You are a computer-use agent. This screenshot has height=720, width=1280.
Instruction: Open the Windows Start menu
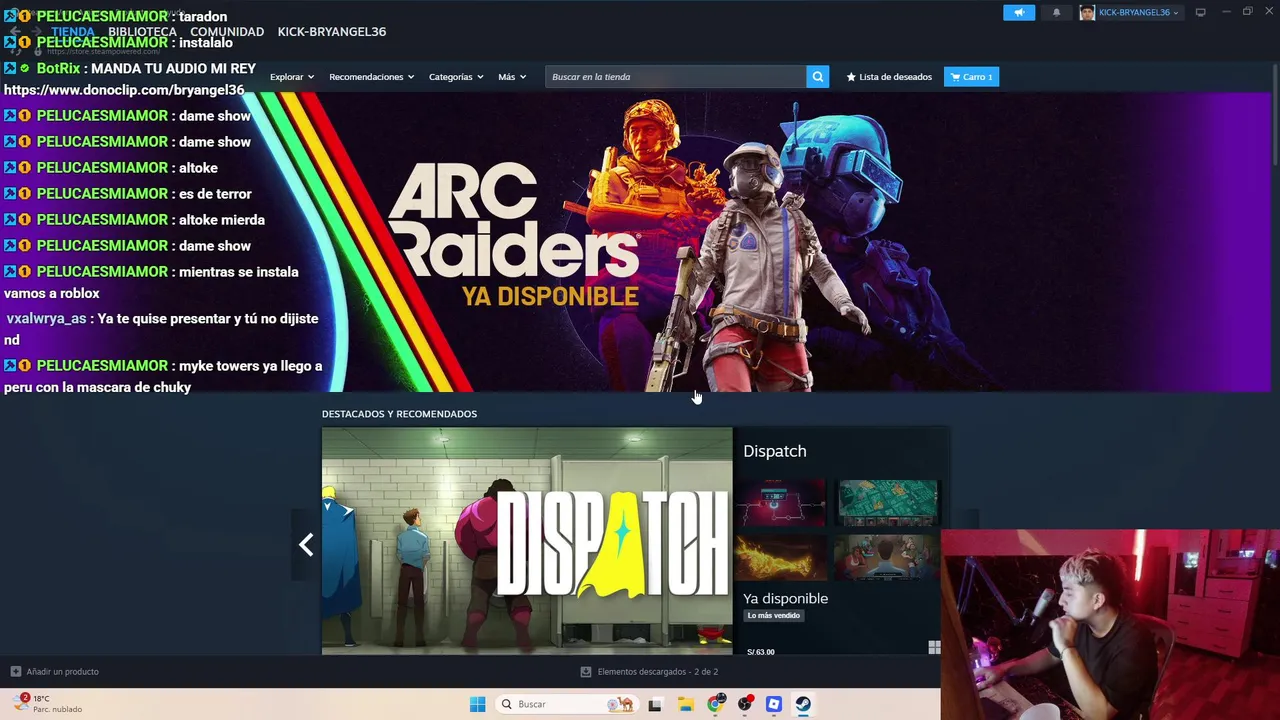pyautogui.click(x=477, y=704)
